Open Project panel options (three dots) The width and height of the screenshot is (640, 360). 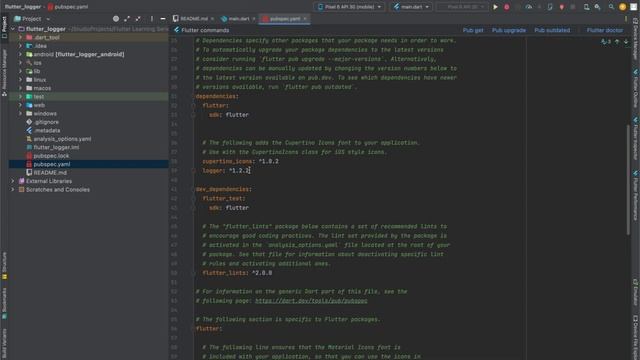point(152,19)
